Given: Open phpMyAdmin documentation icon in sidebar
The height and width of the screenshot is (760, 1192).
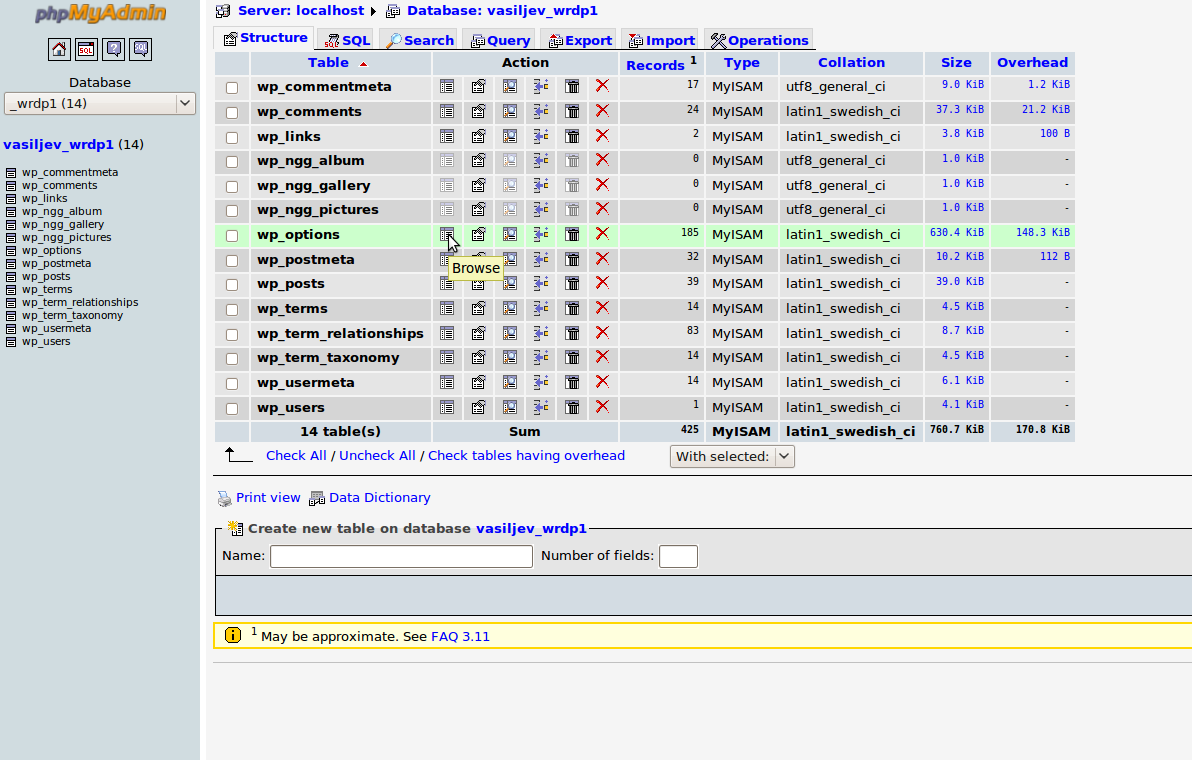Looking at the screenshot, I should 114,49.
